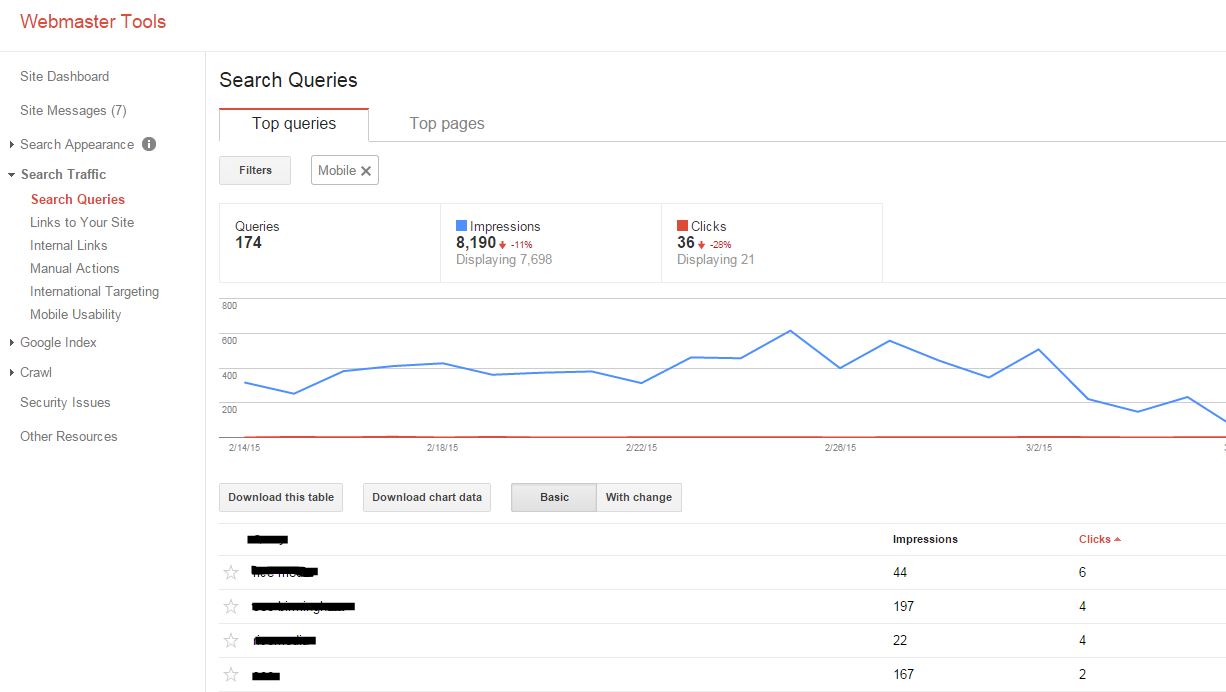This screenshot has width=1226, height=692.
Task: Sort by the Clicks column arrow
Action: tap(1117, 540)
